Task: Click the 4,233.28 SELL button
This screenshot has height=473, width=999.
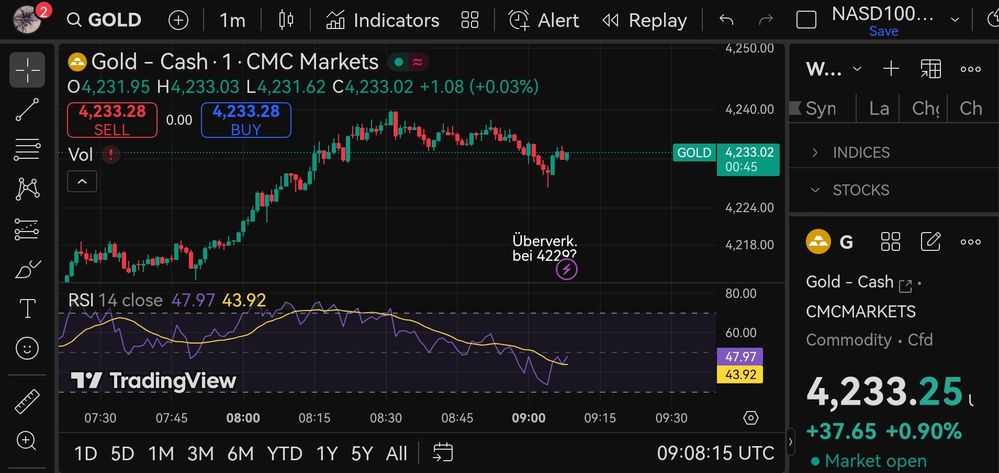Action: tap(112, 120)
